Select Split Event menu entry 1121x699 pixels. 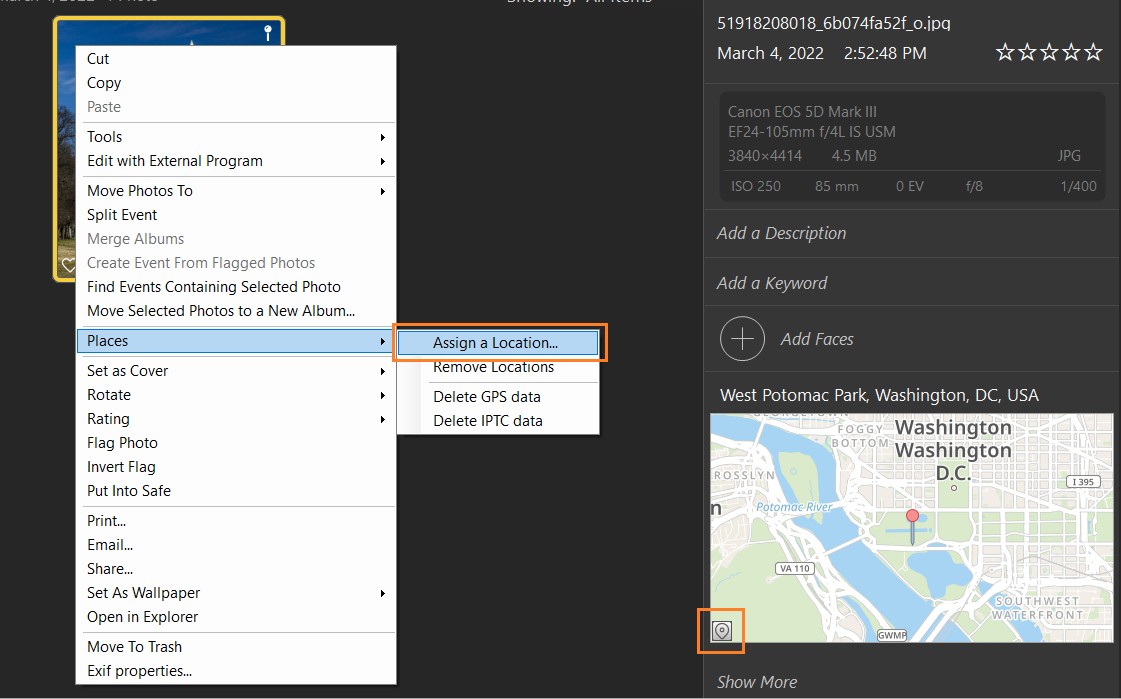tap(236, 215)
